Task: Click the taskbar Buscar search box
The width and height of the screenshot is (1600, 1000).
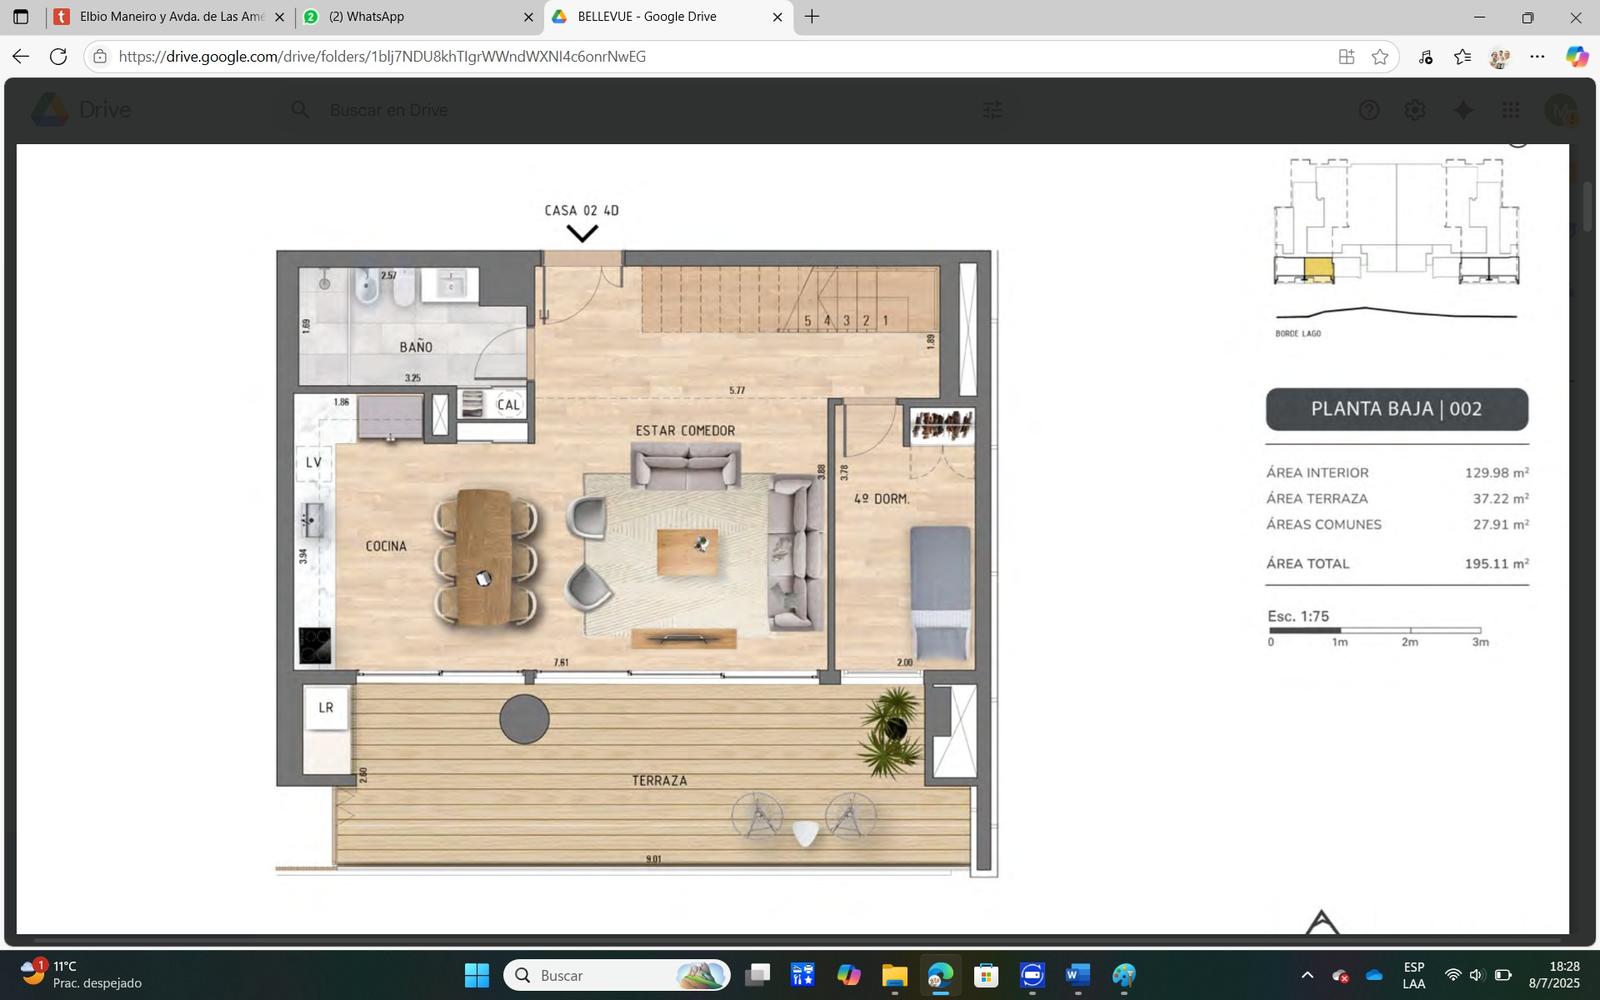Action: 617,975
